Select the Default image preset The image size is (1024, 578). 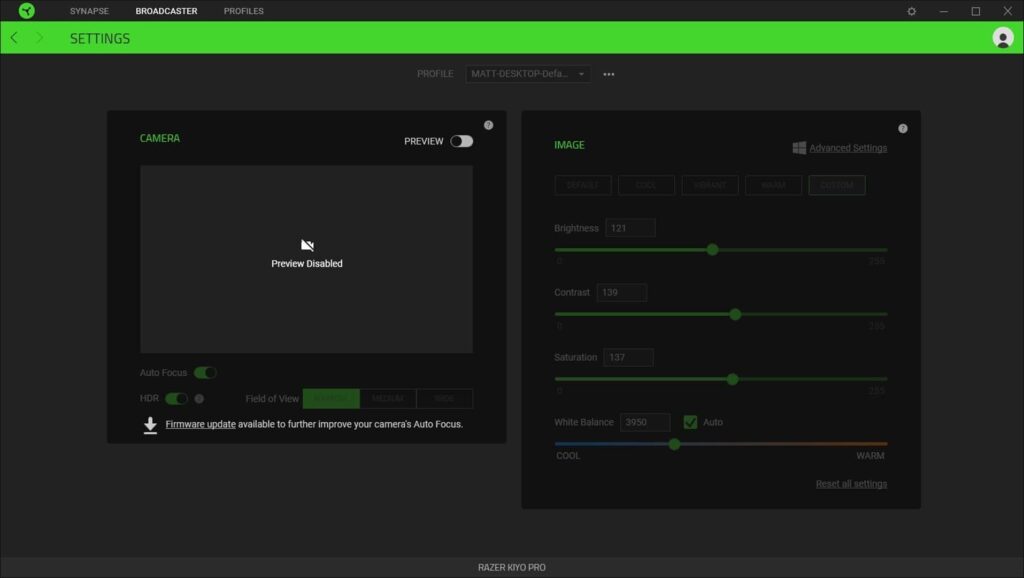(x=583, y=185)
